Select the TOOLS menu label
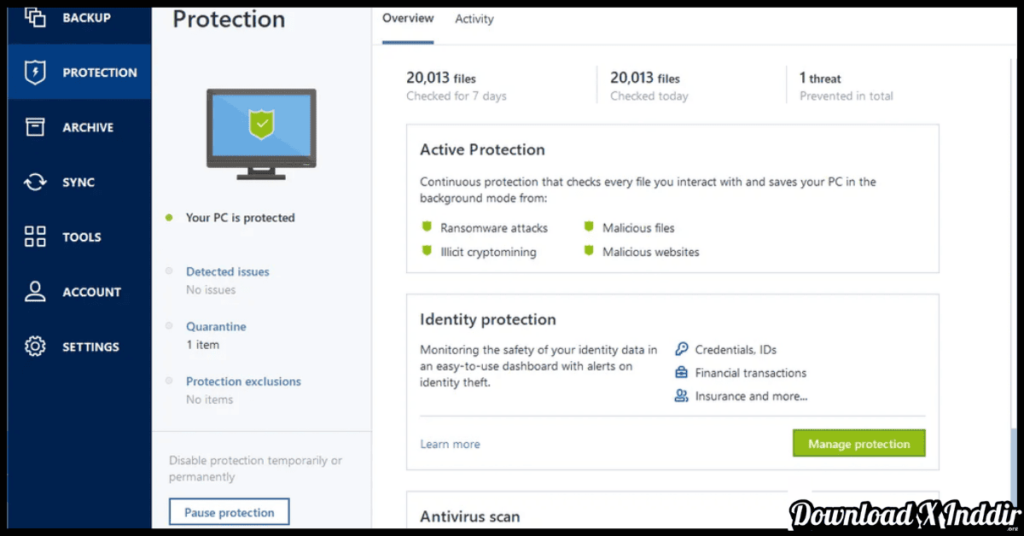Screen dimensions: 1024x536 pos(82,237)
